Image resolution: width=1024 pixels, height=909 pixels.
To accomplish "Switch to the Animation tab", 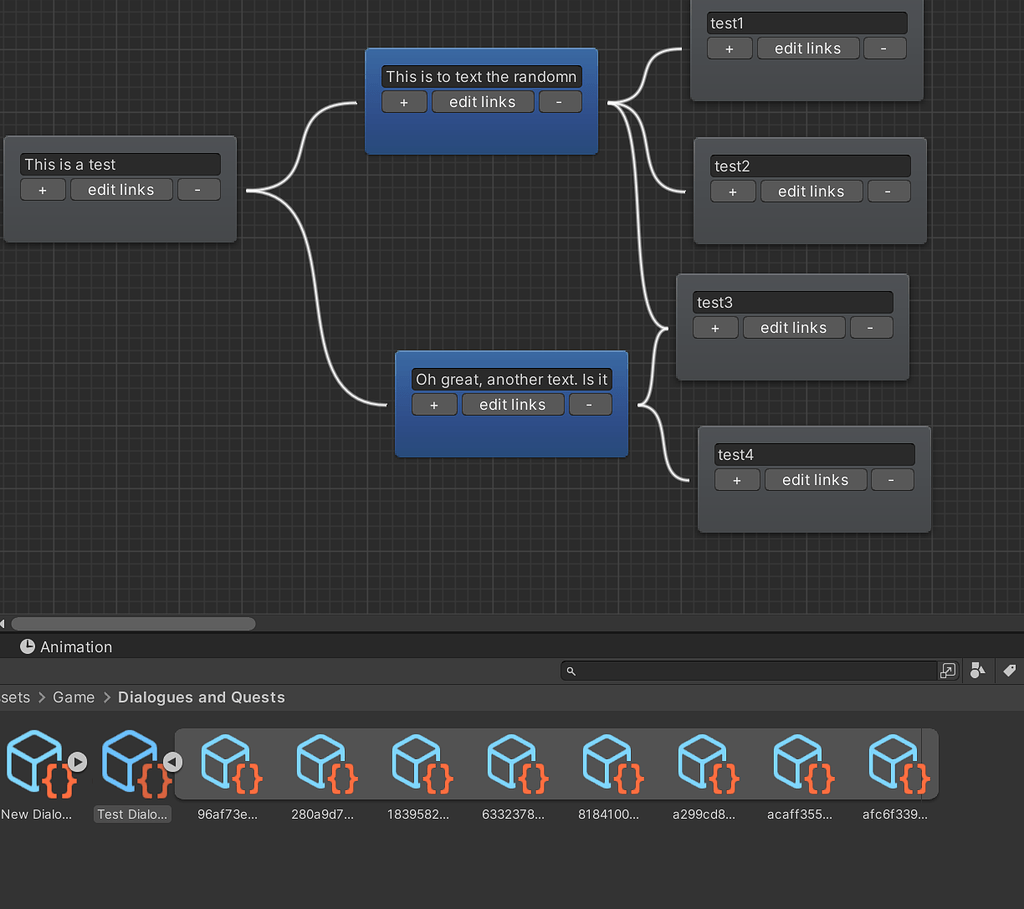I will pyautogui.click(x=65, y=646).
